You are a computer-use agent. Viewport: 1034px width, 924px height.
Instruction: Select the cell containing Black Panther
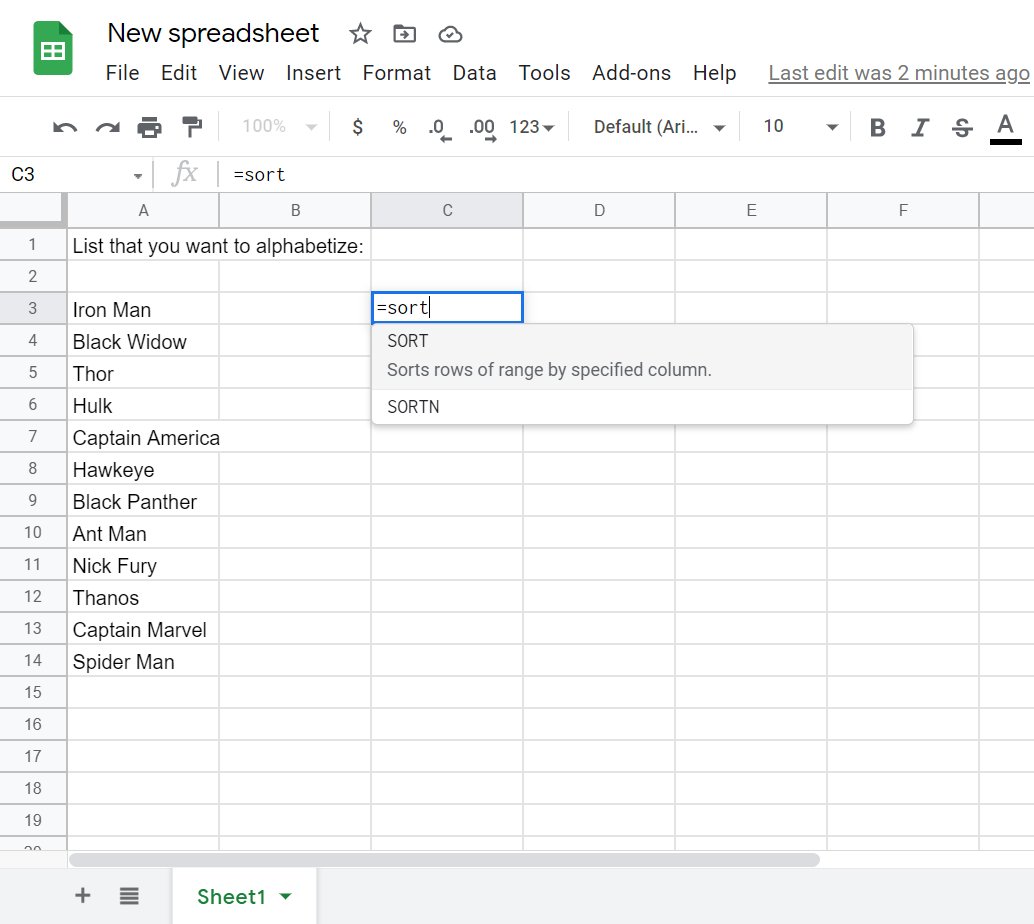143,501
